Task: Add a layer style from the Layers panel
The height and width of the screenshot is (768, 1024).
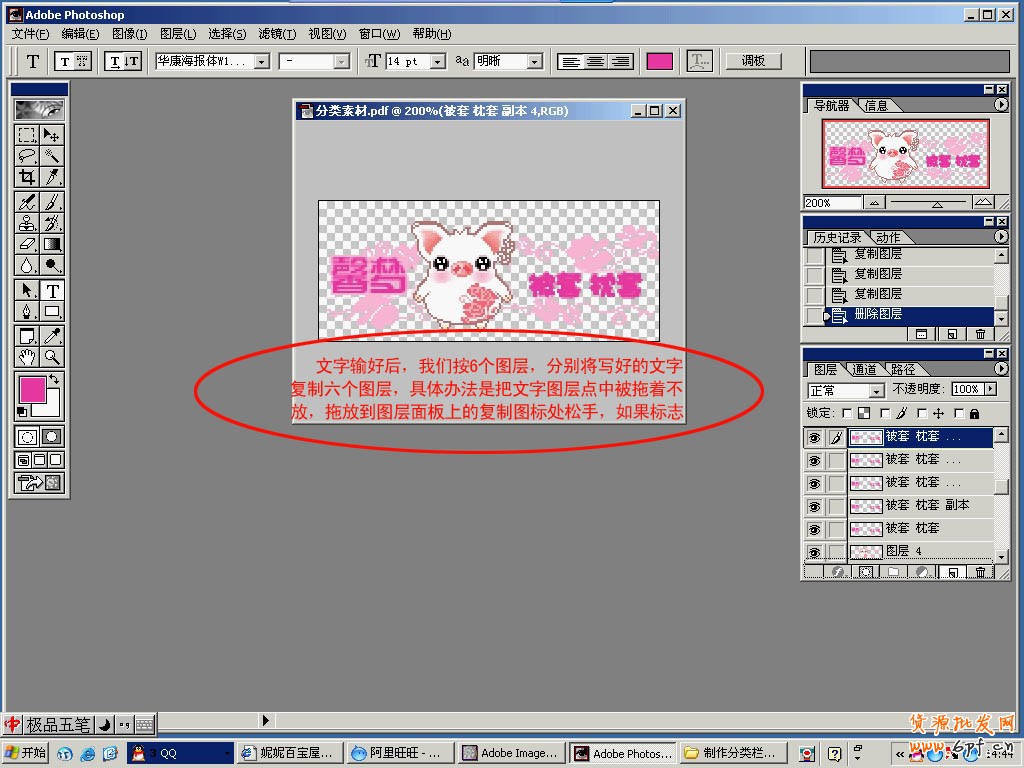Action: tap(837, 572)
